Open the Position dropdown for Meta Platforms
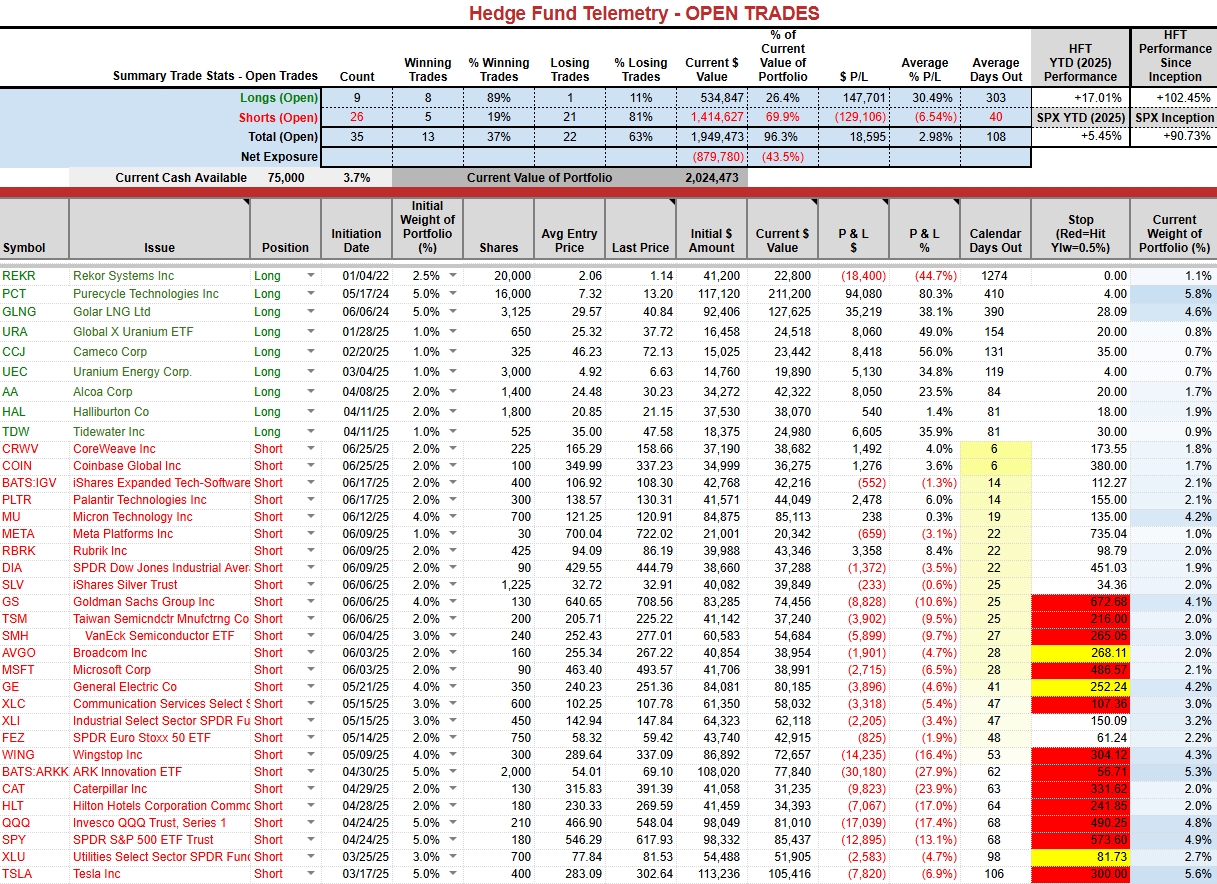 (310, 534)
